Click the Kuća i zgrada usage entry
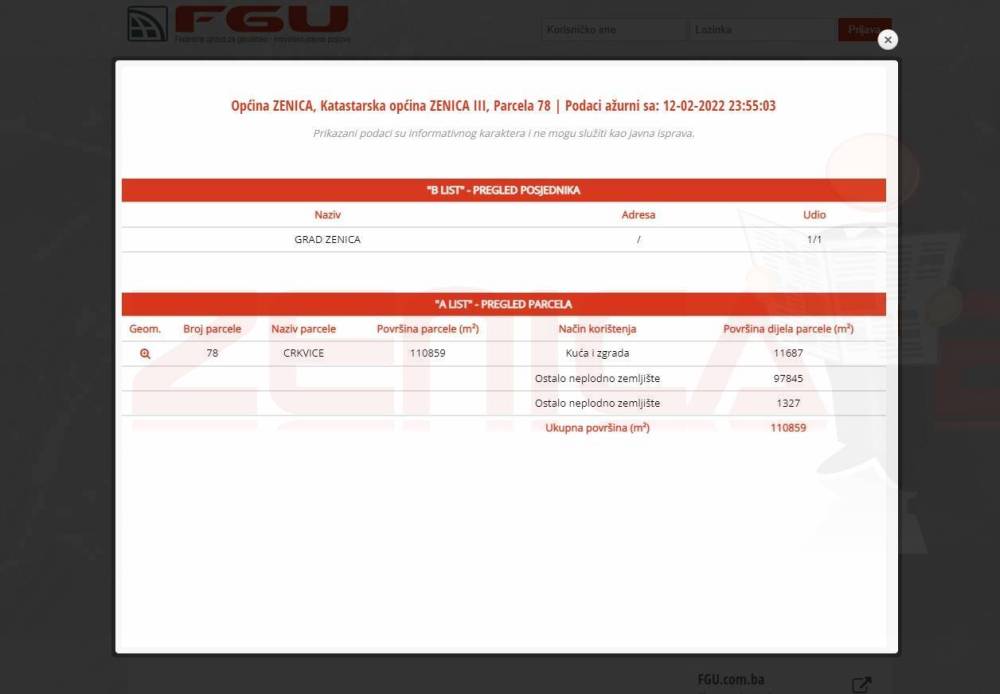 point(597,353)
